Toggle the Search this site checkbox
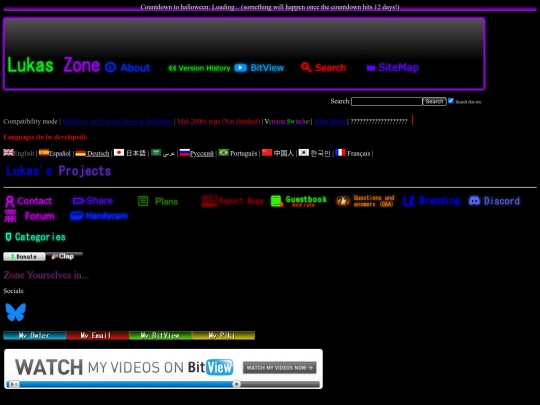Screen dimensions: 540x405 (x=450, y=101)
